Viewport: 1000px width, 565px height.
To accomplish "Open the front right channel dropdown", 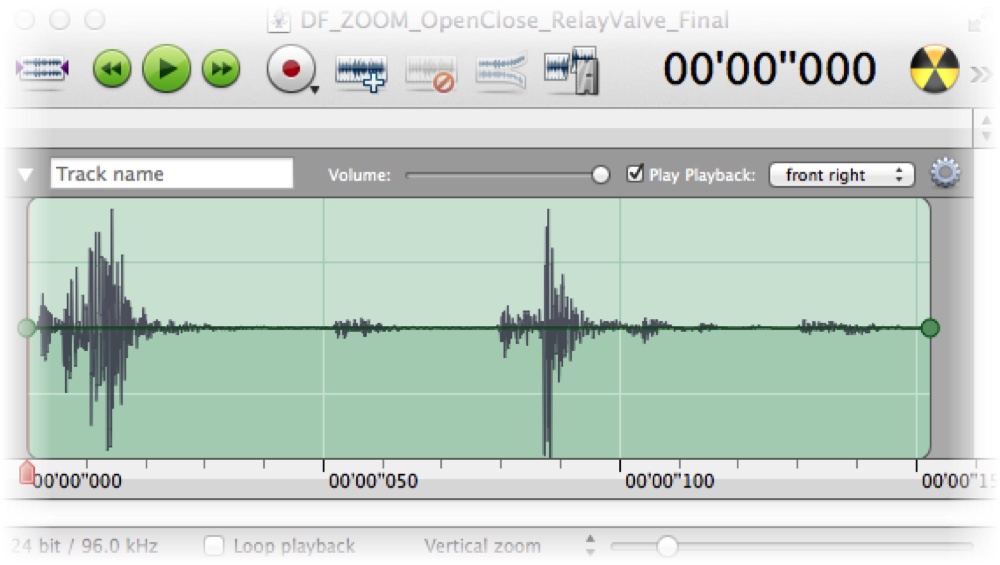I will pyautogui.click(x=842, y=175).
